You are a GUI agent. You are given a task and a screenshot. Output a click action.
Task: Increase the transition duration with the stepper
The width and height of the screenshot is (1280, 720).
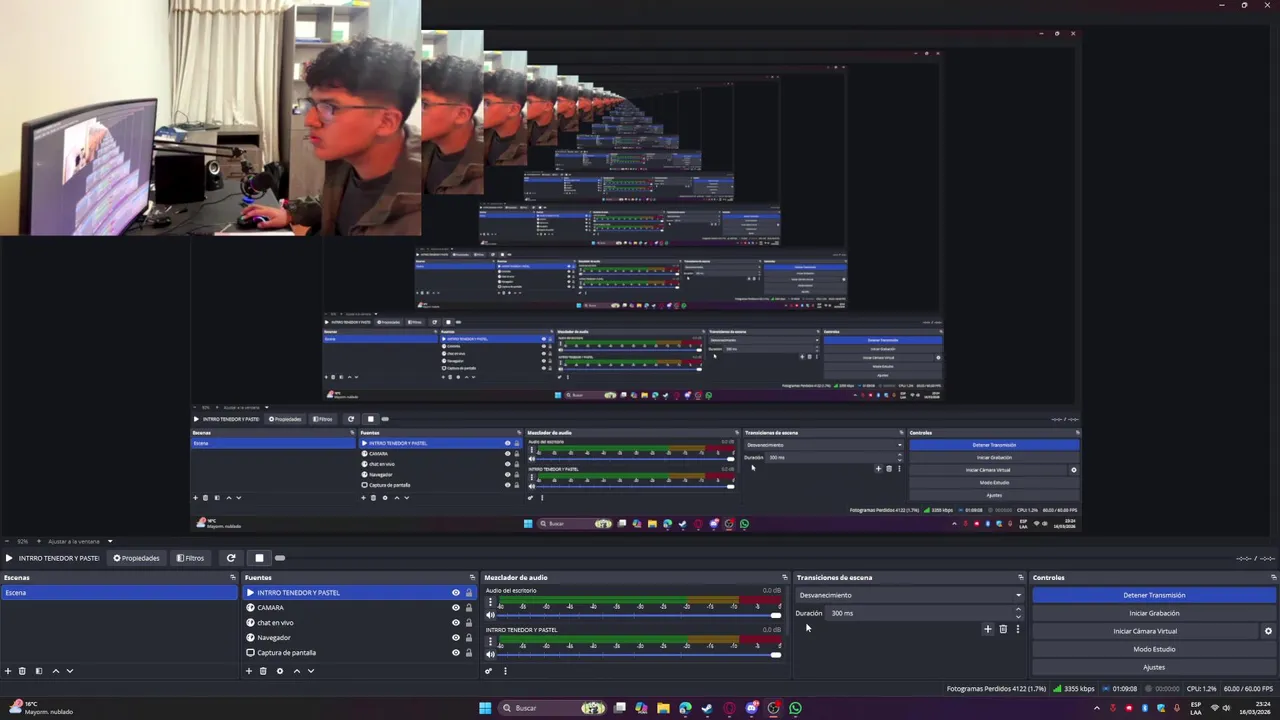pyautogui.click(x=1018, y=610)
